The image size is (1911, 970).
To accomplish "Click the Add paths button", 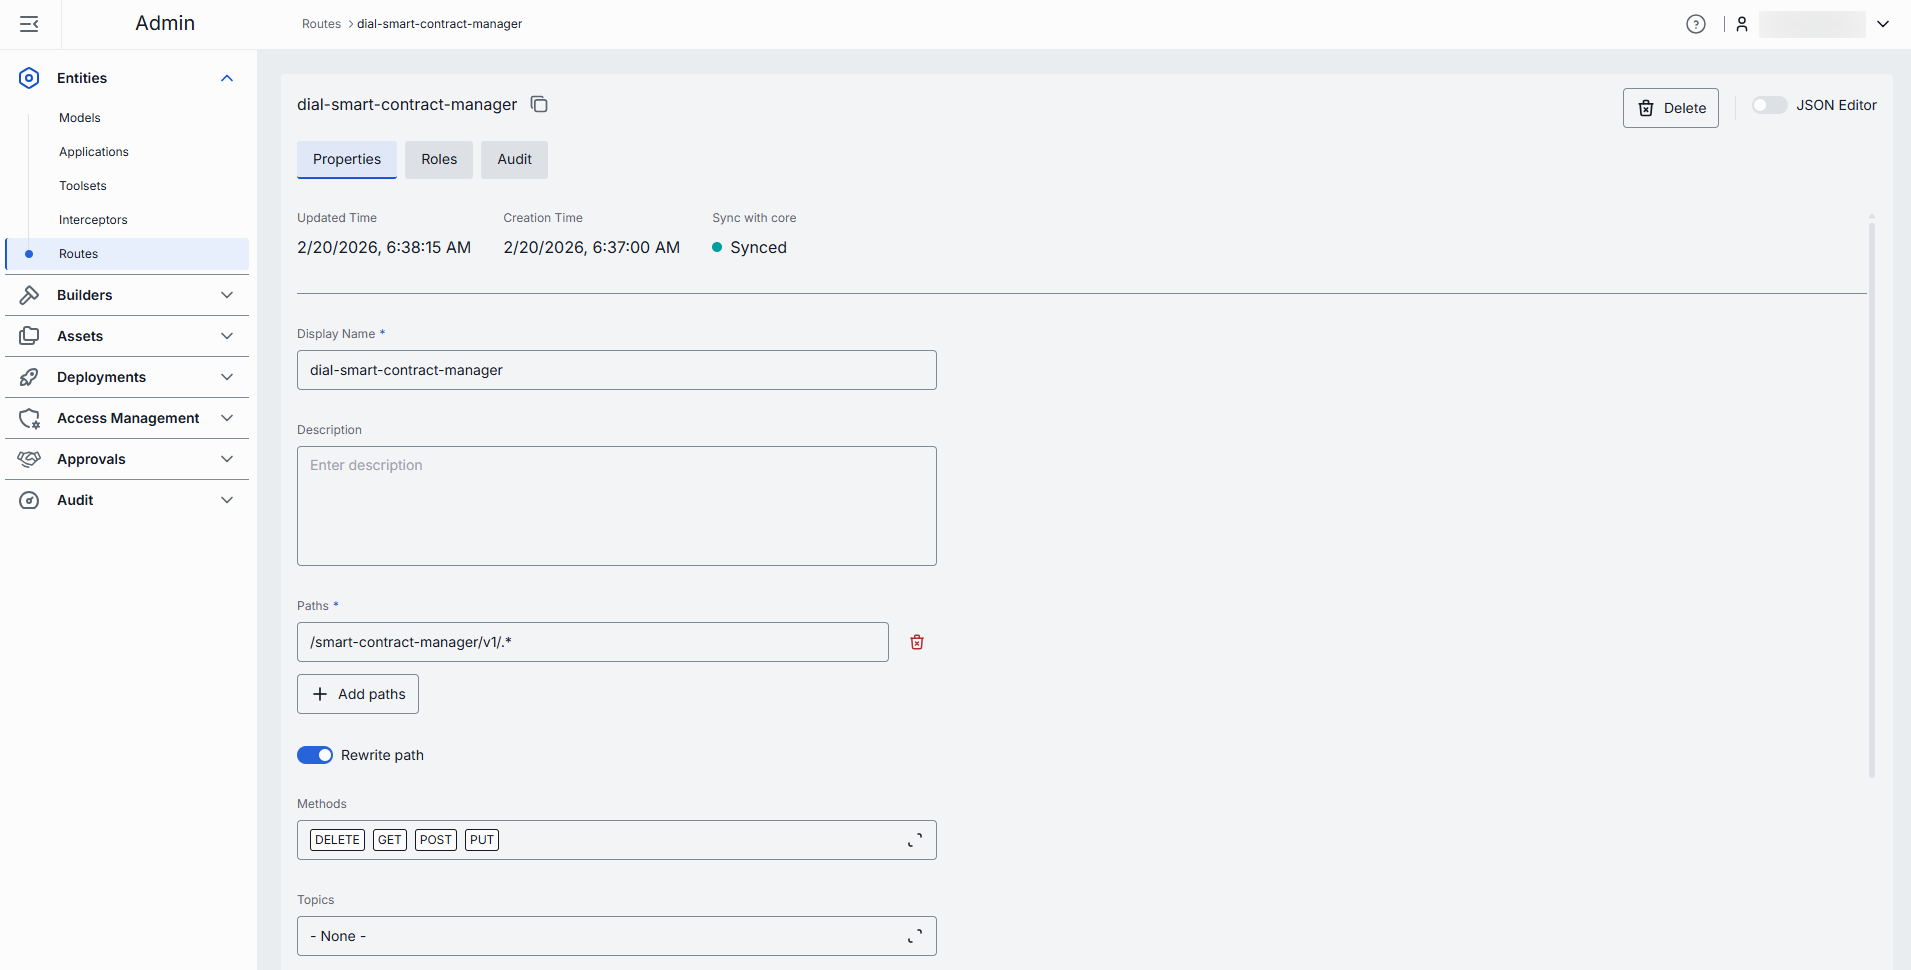I will tap(358, 694).
